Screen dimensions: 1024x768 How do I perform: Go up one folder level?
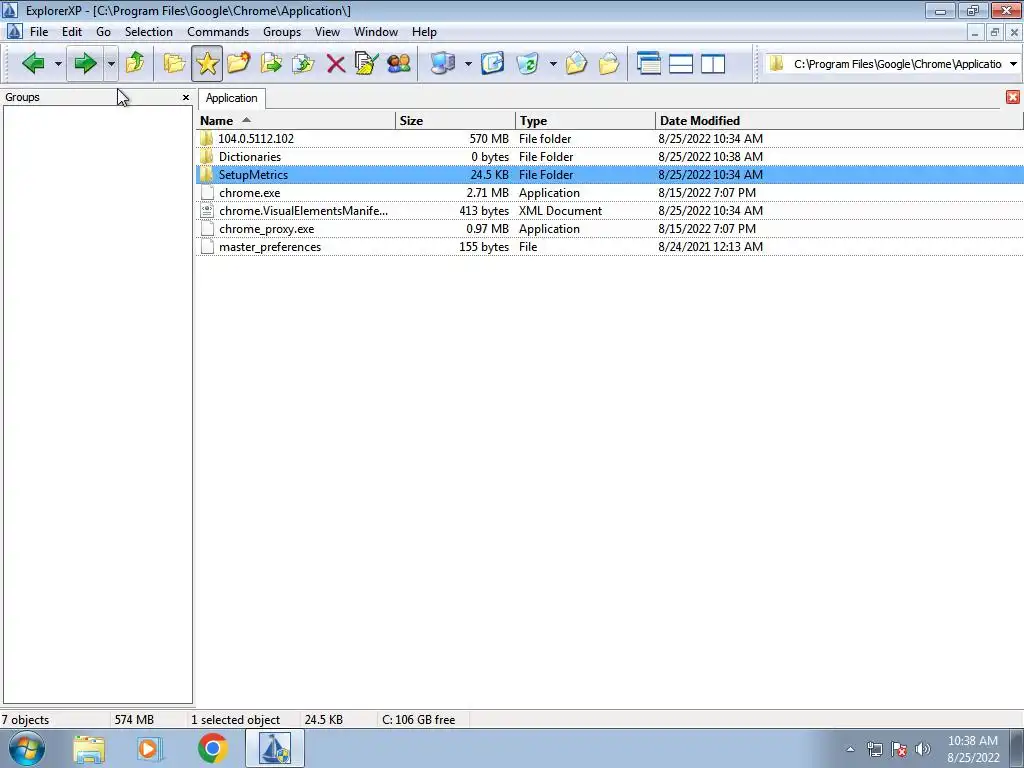[x=135, y=63]
